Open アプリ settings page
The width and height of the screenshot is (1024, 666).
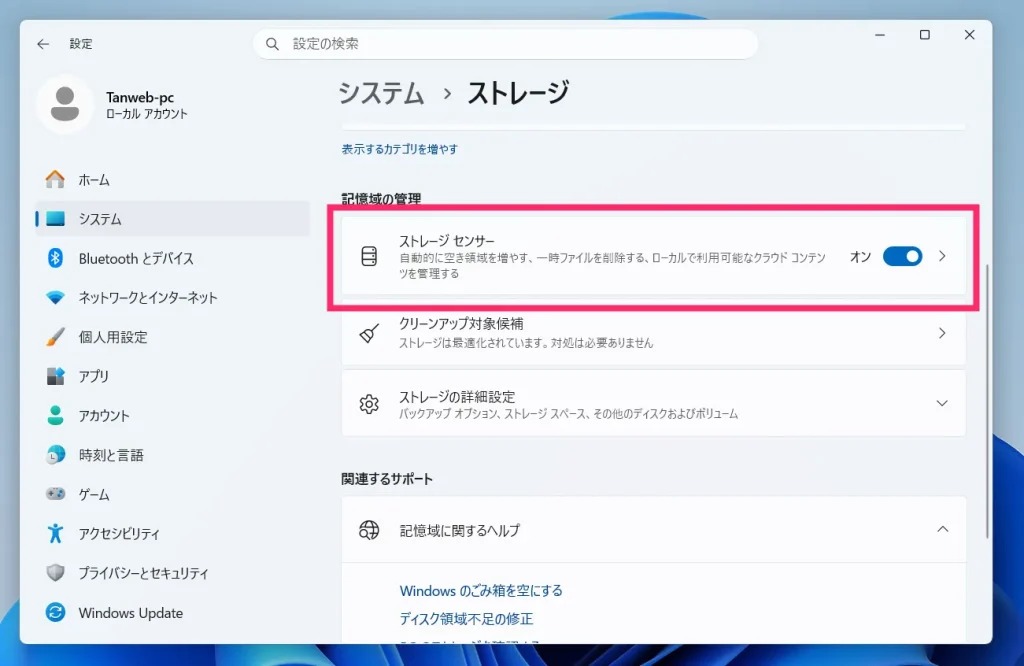[x=172, y=376]
